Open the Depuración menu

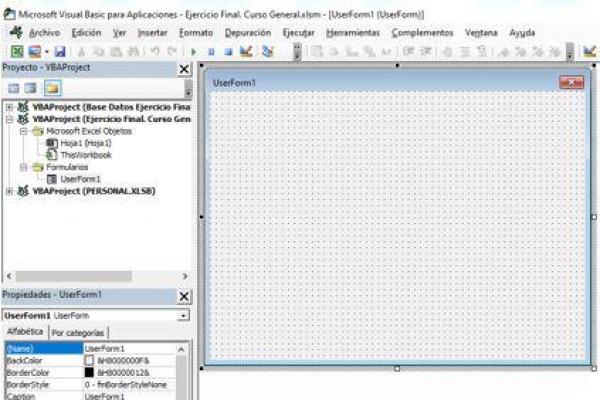point(248,32)
